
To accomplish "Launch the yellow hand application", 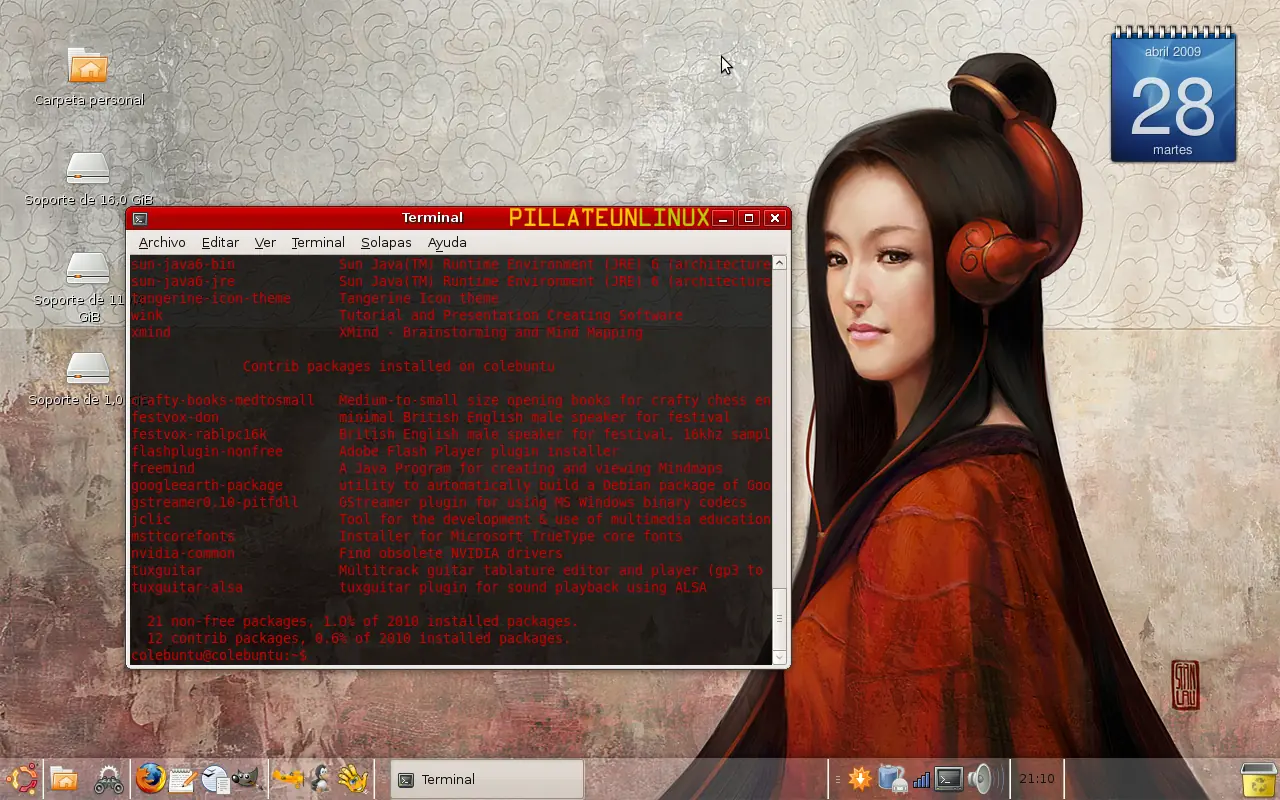I will (x=353, y=779).
